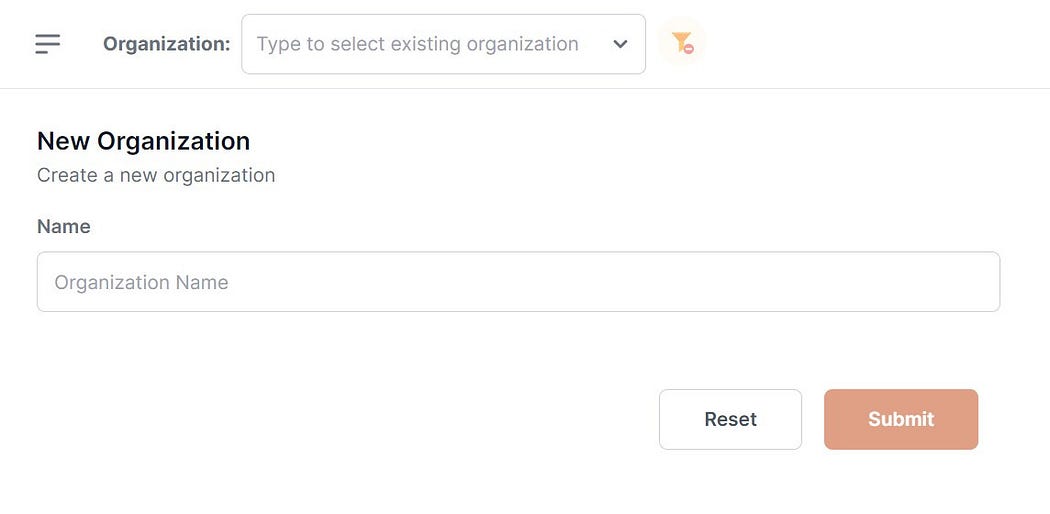
Task: Click the 'Create a new organization' subtitle
Action: (156, 175)
